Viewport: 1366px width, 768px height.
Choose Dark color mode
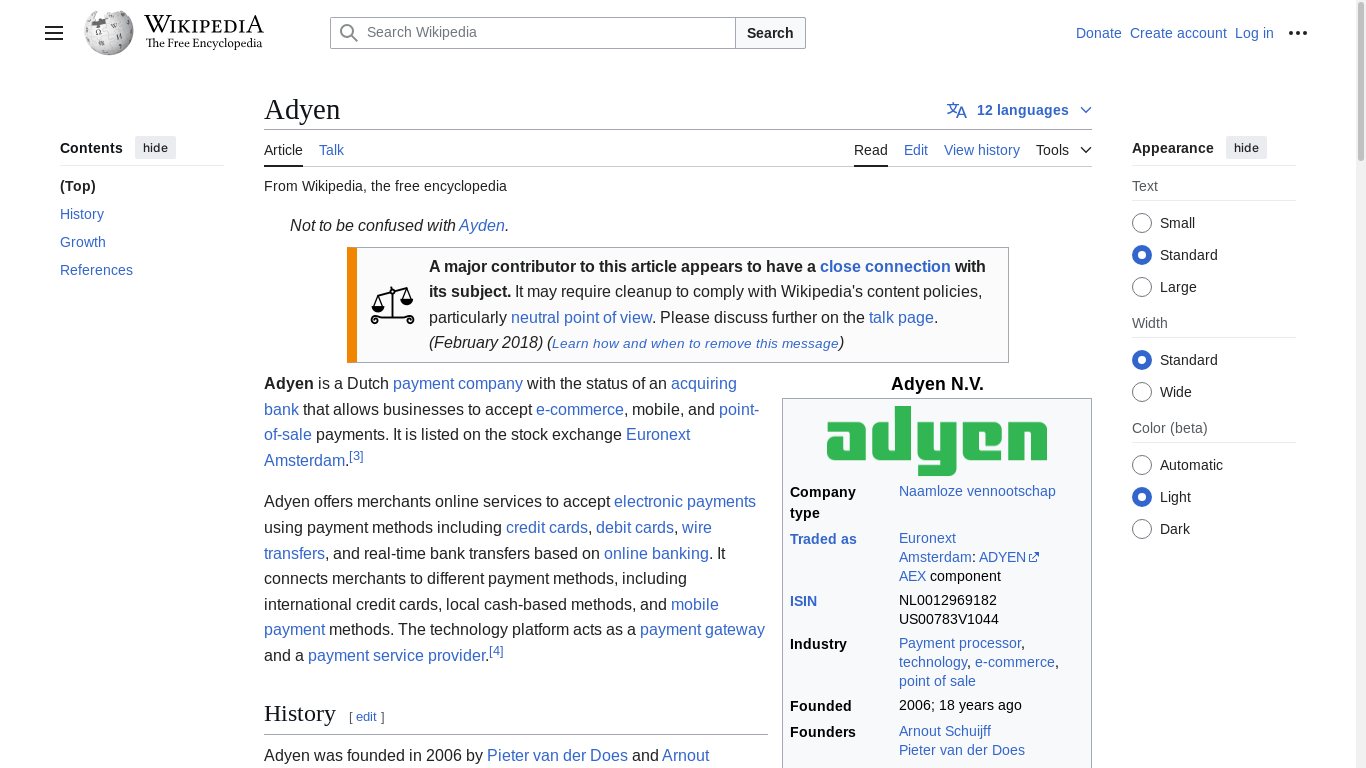[x=1142, y=529]
